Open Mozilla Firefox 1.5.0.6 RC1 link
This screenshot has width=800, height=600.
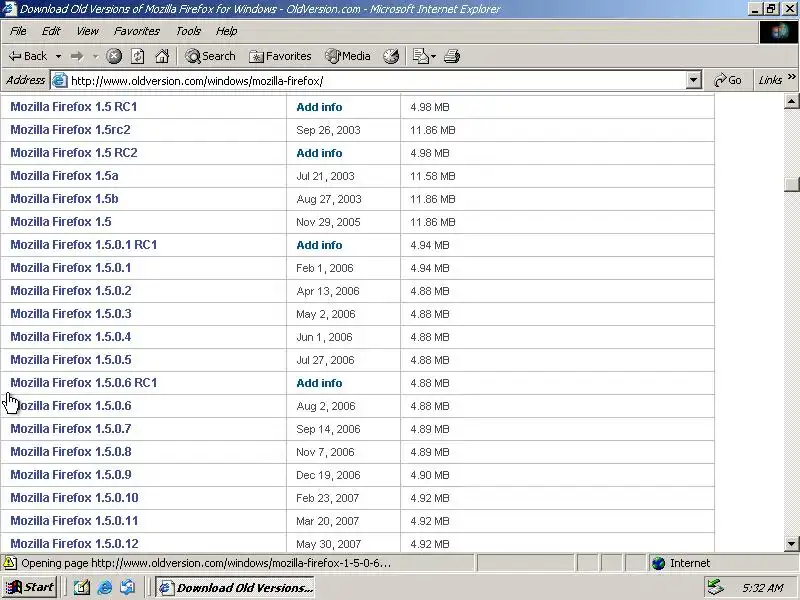click(x=84, y=383)
